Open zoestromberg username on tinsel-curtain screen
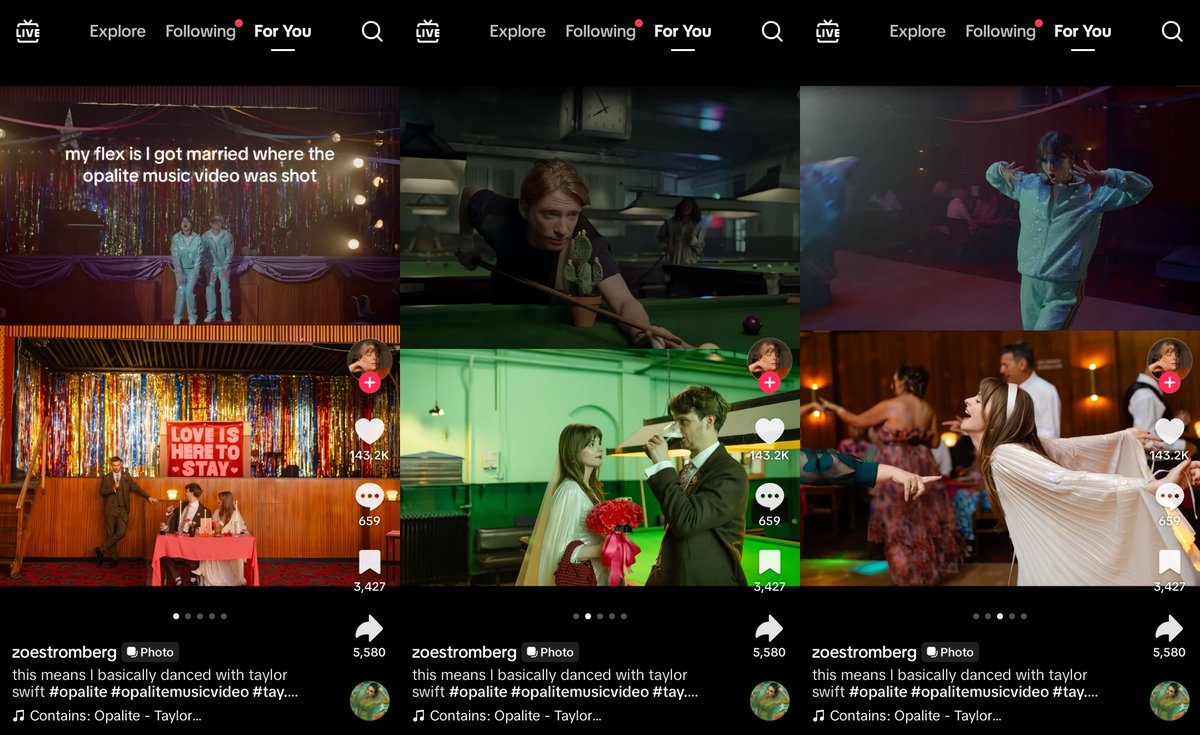 click(64, 652)
